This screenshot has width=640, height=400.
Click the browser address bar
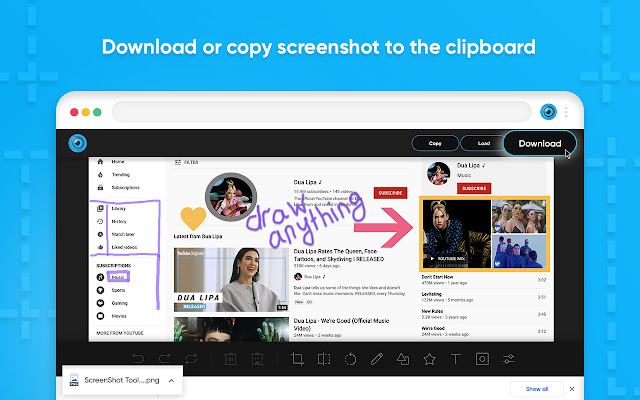pos(320,112)
